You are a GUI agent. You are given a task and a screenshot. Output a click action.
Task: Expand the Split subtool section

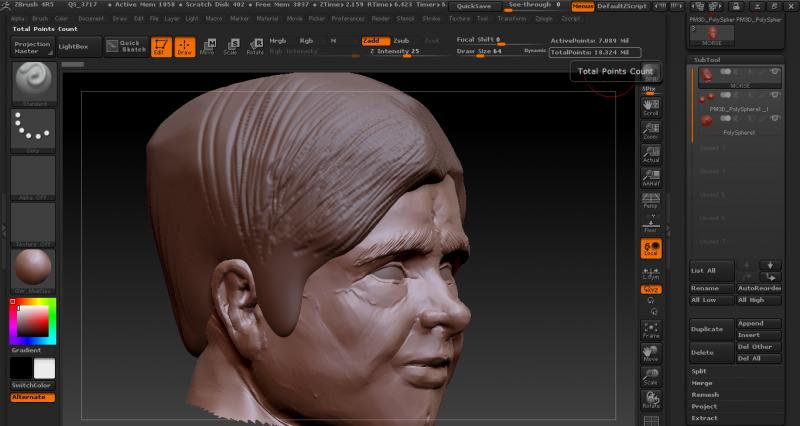(x=700, y=371)
